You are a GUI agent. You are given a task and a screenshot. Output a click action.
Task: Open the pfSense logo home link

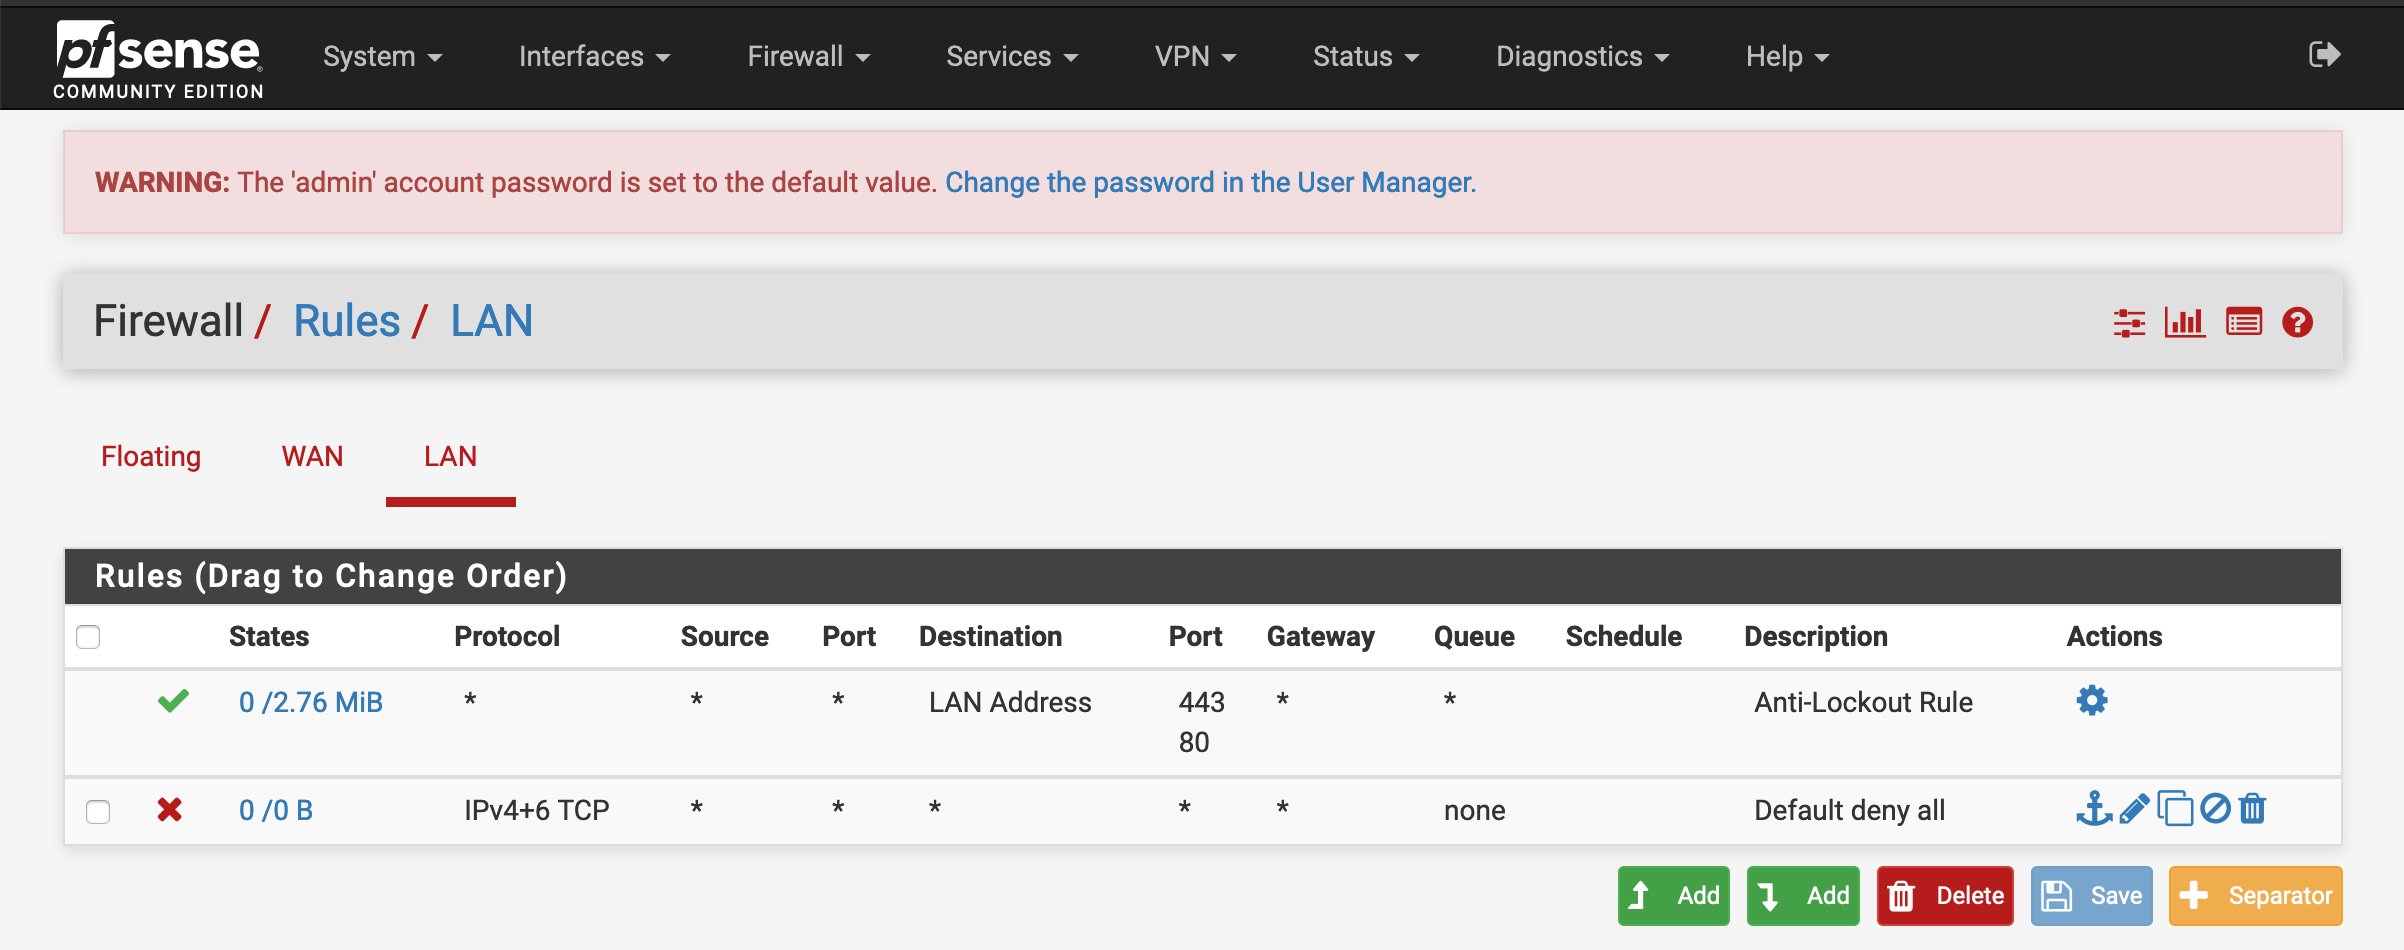click(x=159, y=60)
